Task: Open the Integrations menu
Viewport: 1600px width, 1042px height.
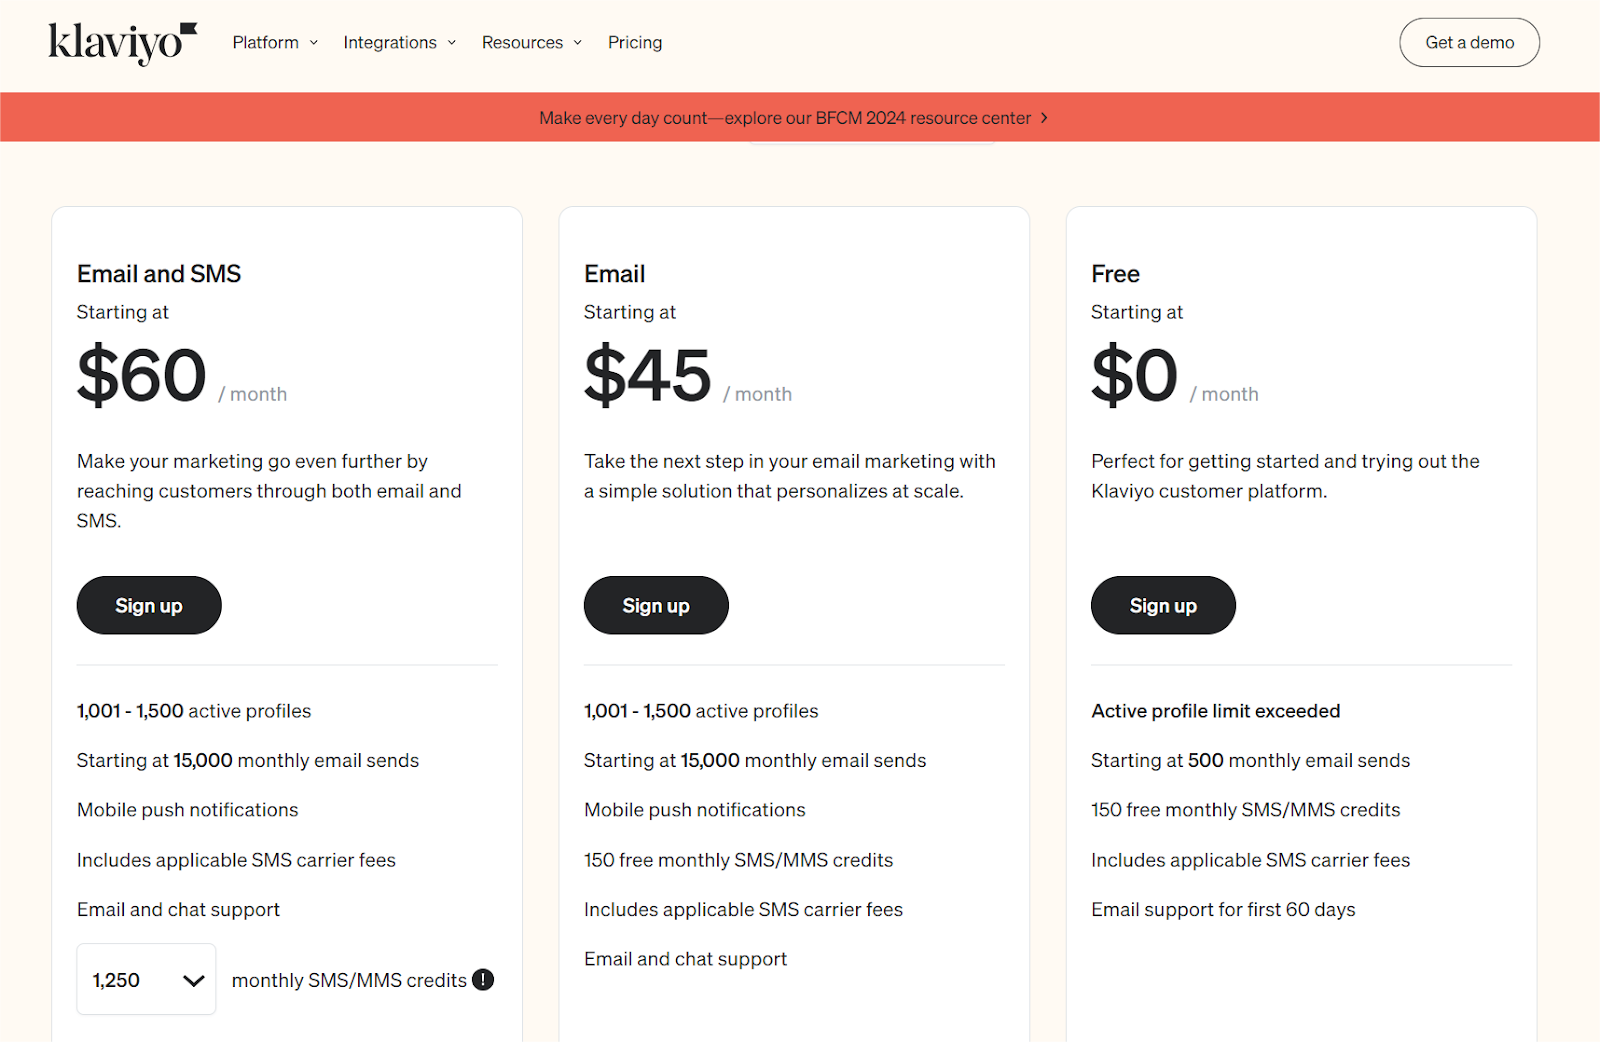Action: (x=399, y=42)
